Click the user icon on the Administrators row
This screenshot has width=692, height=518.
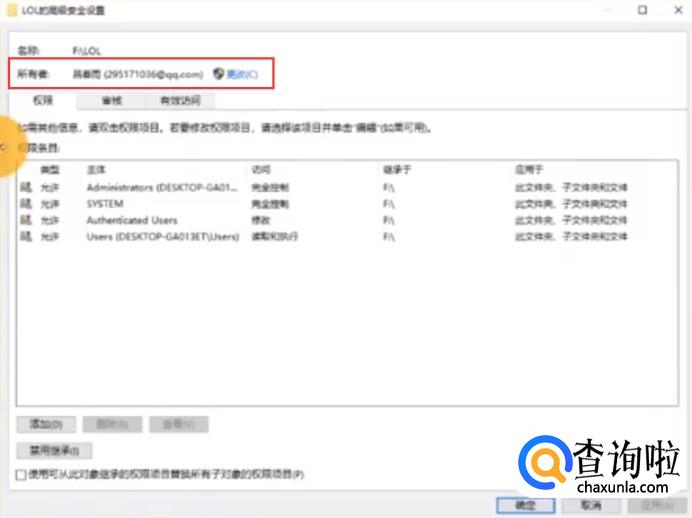26,187
